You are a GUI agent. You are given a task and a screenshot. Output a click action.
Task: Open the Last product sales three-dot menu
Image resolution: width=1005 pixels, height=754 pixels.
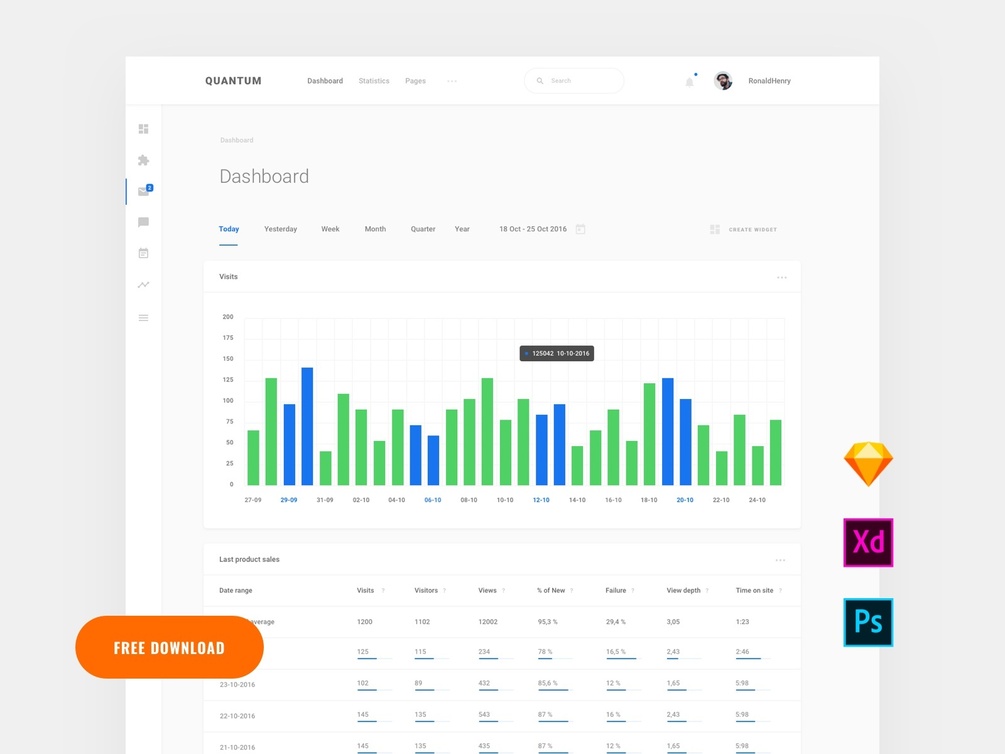pos(780,560)
